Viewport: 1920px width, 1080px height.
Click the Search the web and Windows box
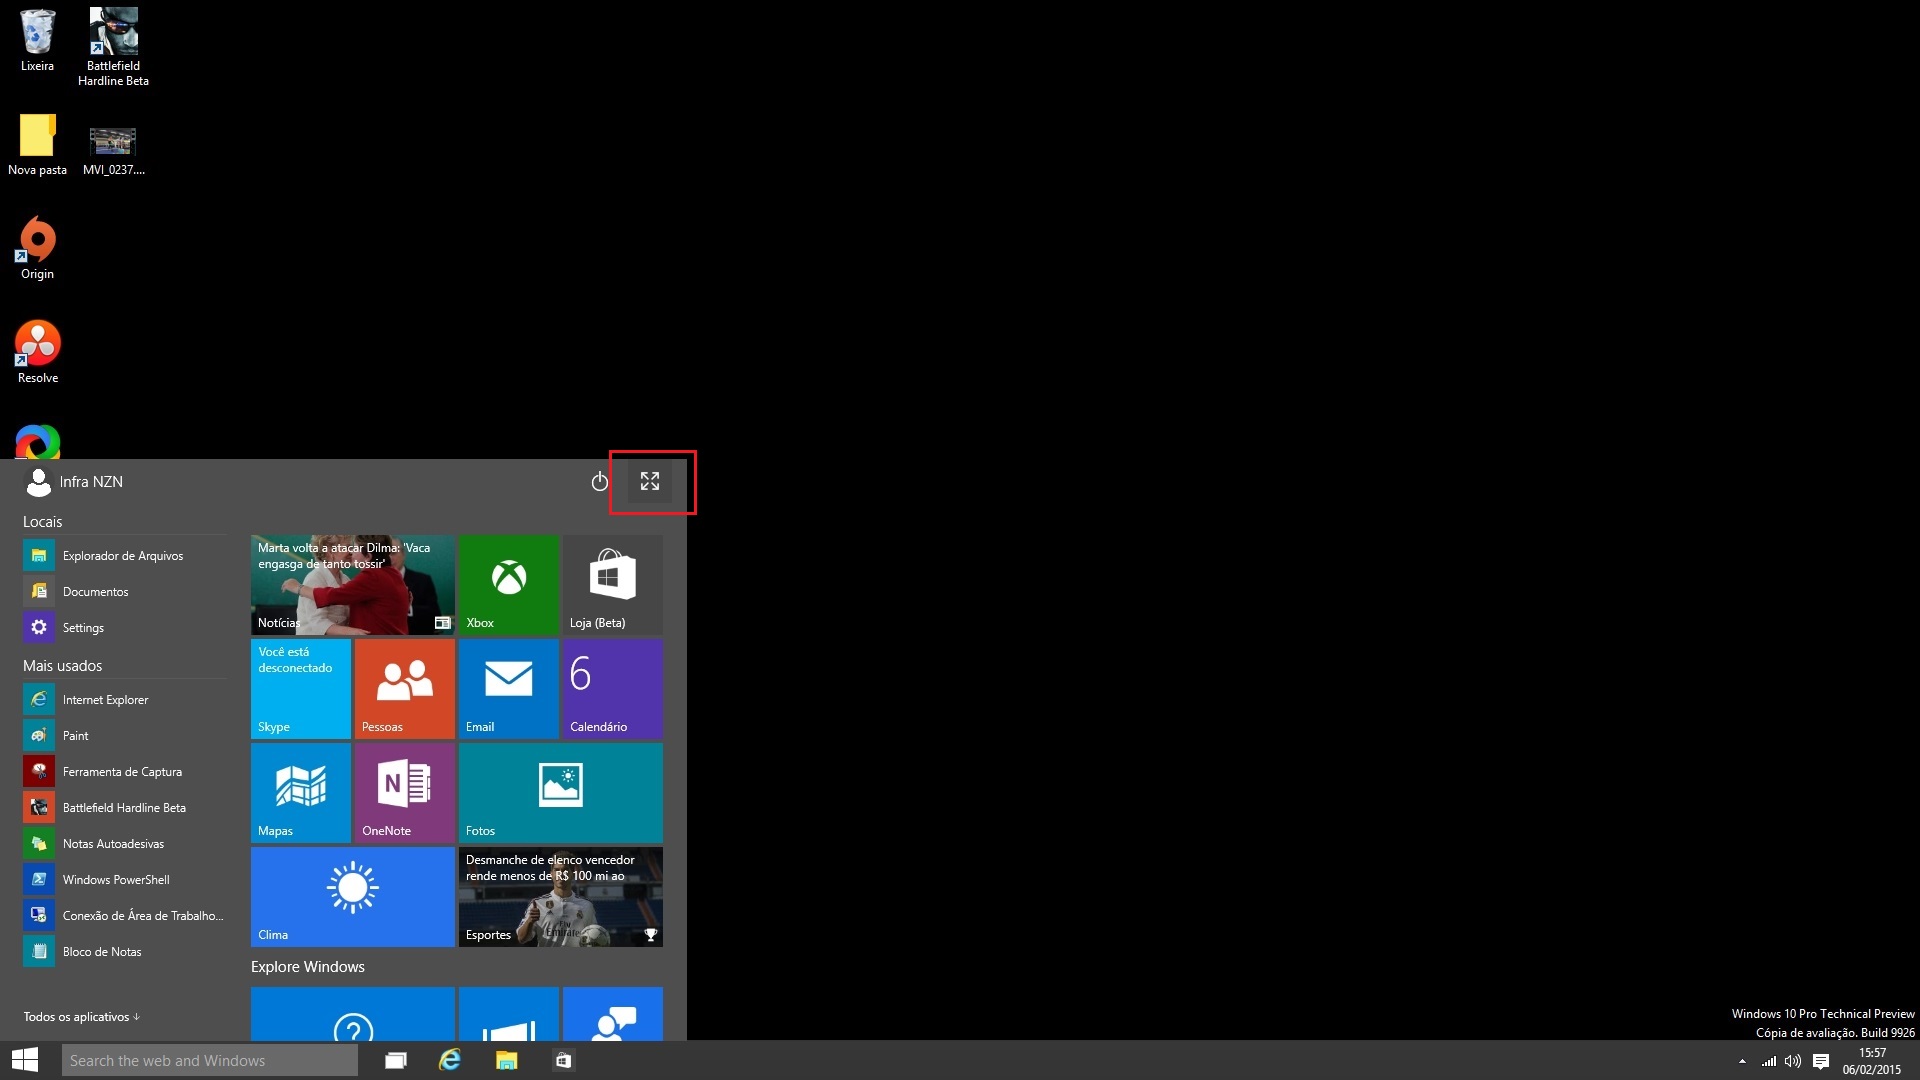(x=209, y=1061)
